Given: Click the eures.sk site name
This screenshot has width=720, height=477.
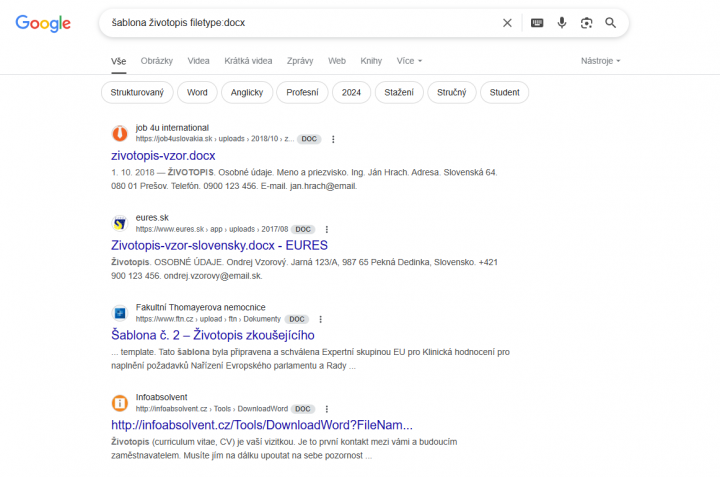Looking at the screenshot, I should (x=152, y=218).
